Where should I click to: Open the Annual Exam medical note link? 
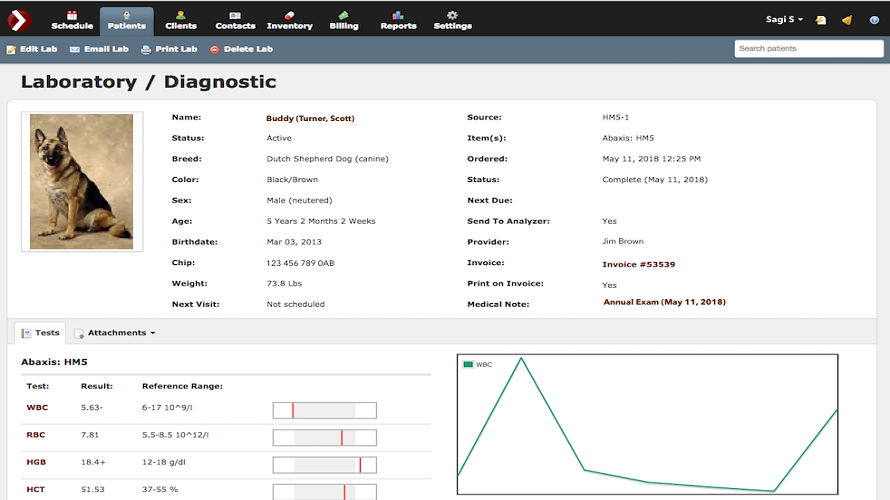[664, 302]
